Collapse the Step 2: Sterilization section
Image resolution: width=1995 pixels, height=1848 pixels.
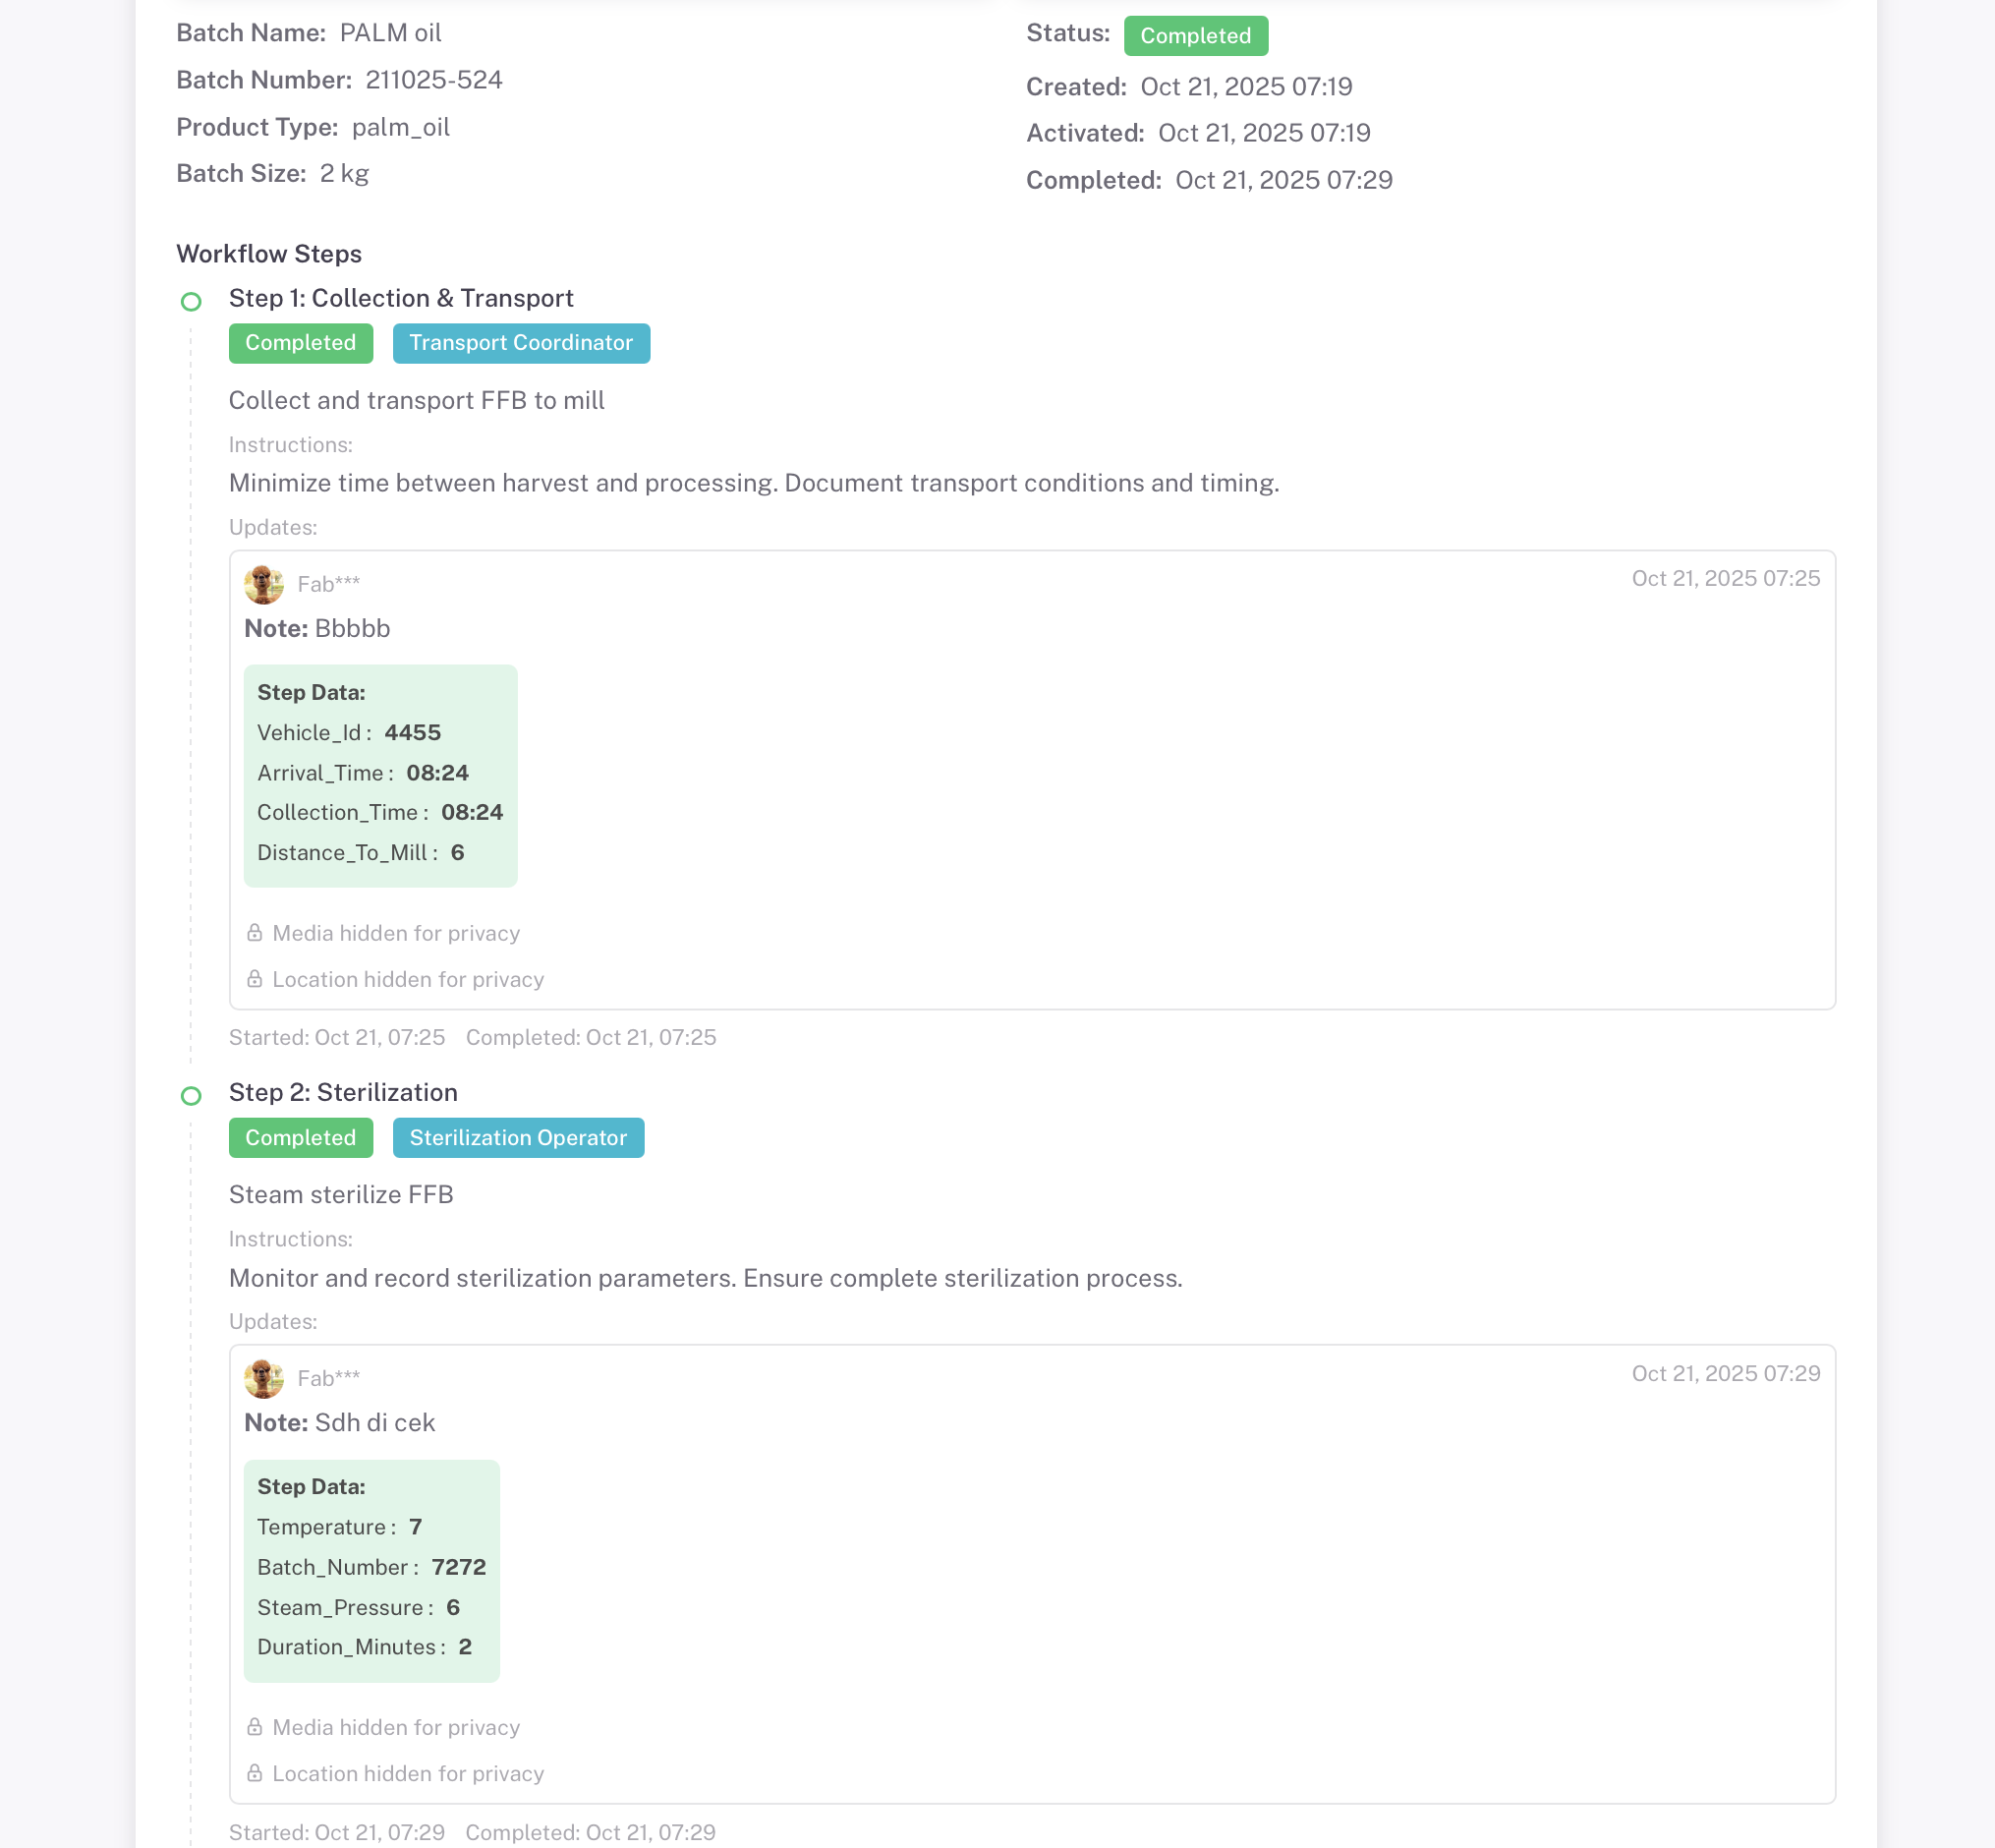point(342,1092)
